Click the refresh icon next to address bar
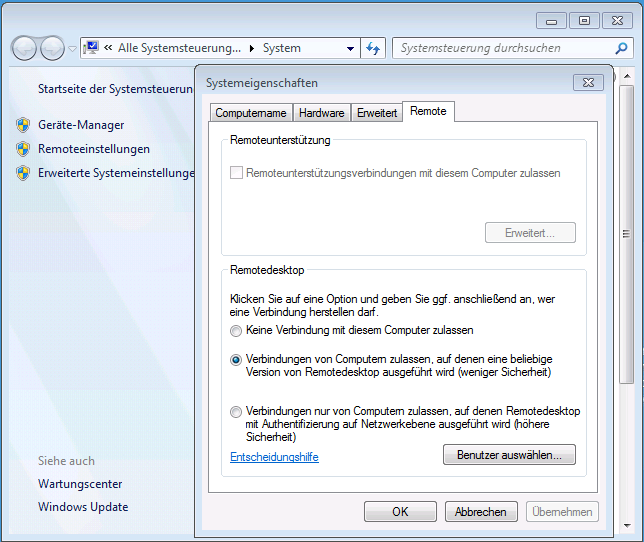The image size is (644, 542). tap(374, 48)
